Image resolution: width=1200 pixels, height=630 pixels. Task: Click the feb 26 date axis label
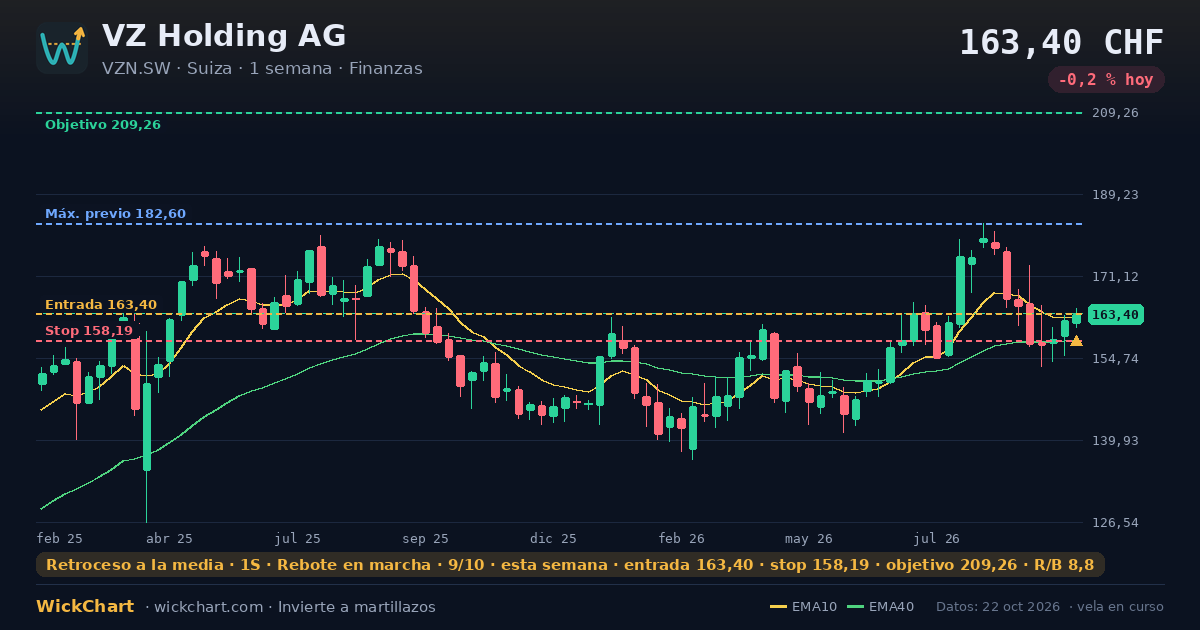[682, 538]
